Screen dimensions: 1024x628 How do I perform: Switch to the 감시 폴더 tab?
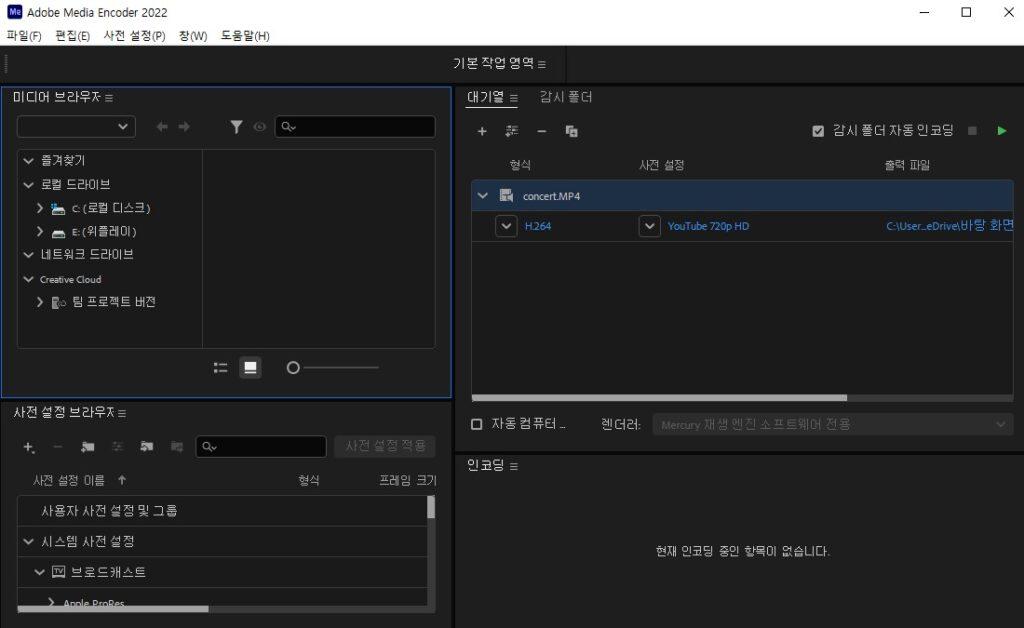click(x=566, y=97)
